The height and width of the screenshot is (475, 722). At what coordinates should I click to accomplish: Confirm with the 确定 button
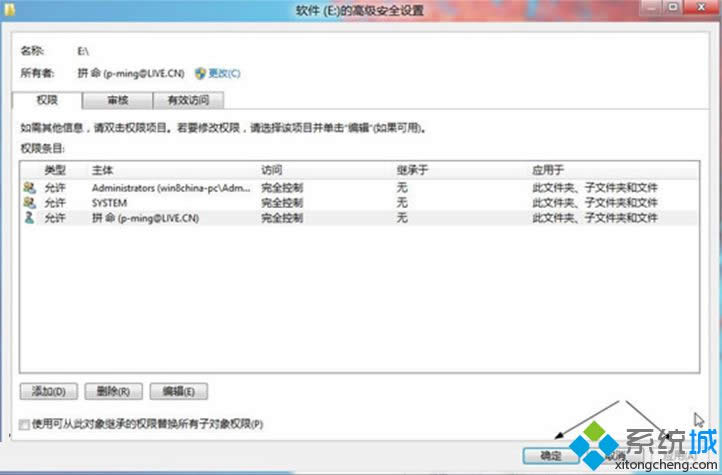(x=545, y=455)
